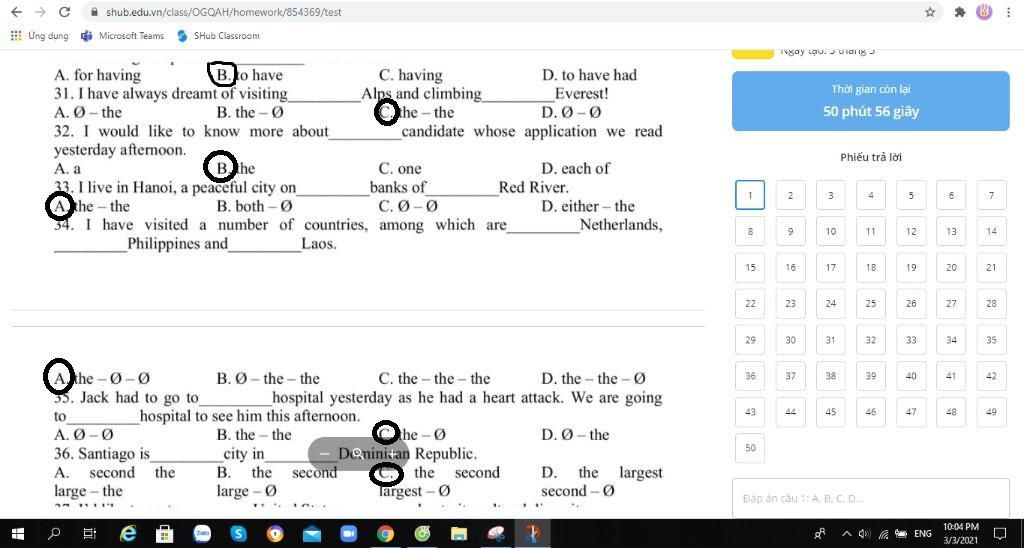Viewport: 1024px width, 548px height.
Task: Open the Microsoft Teams bookmark
Action: click(x=122, y=36)
